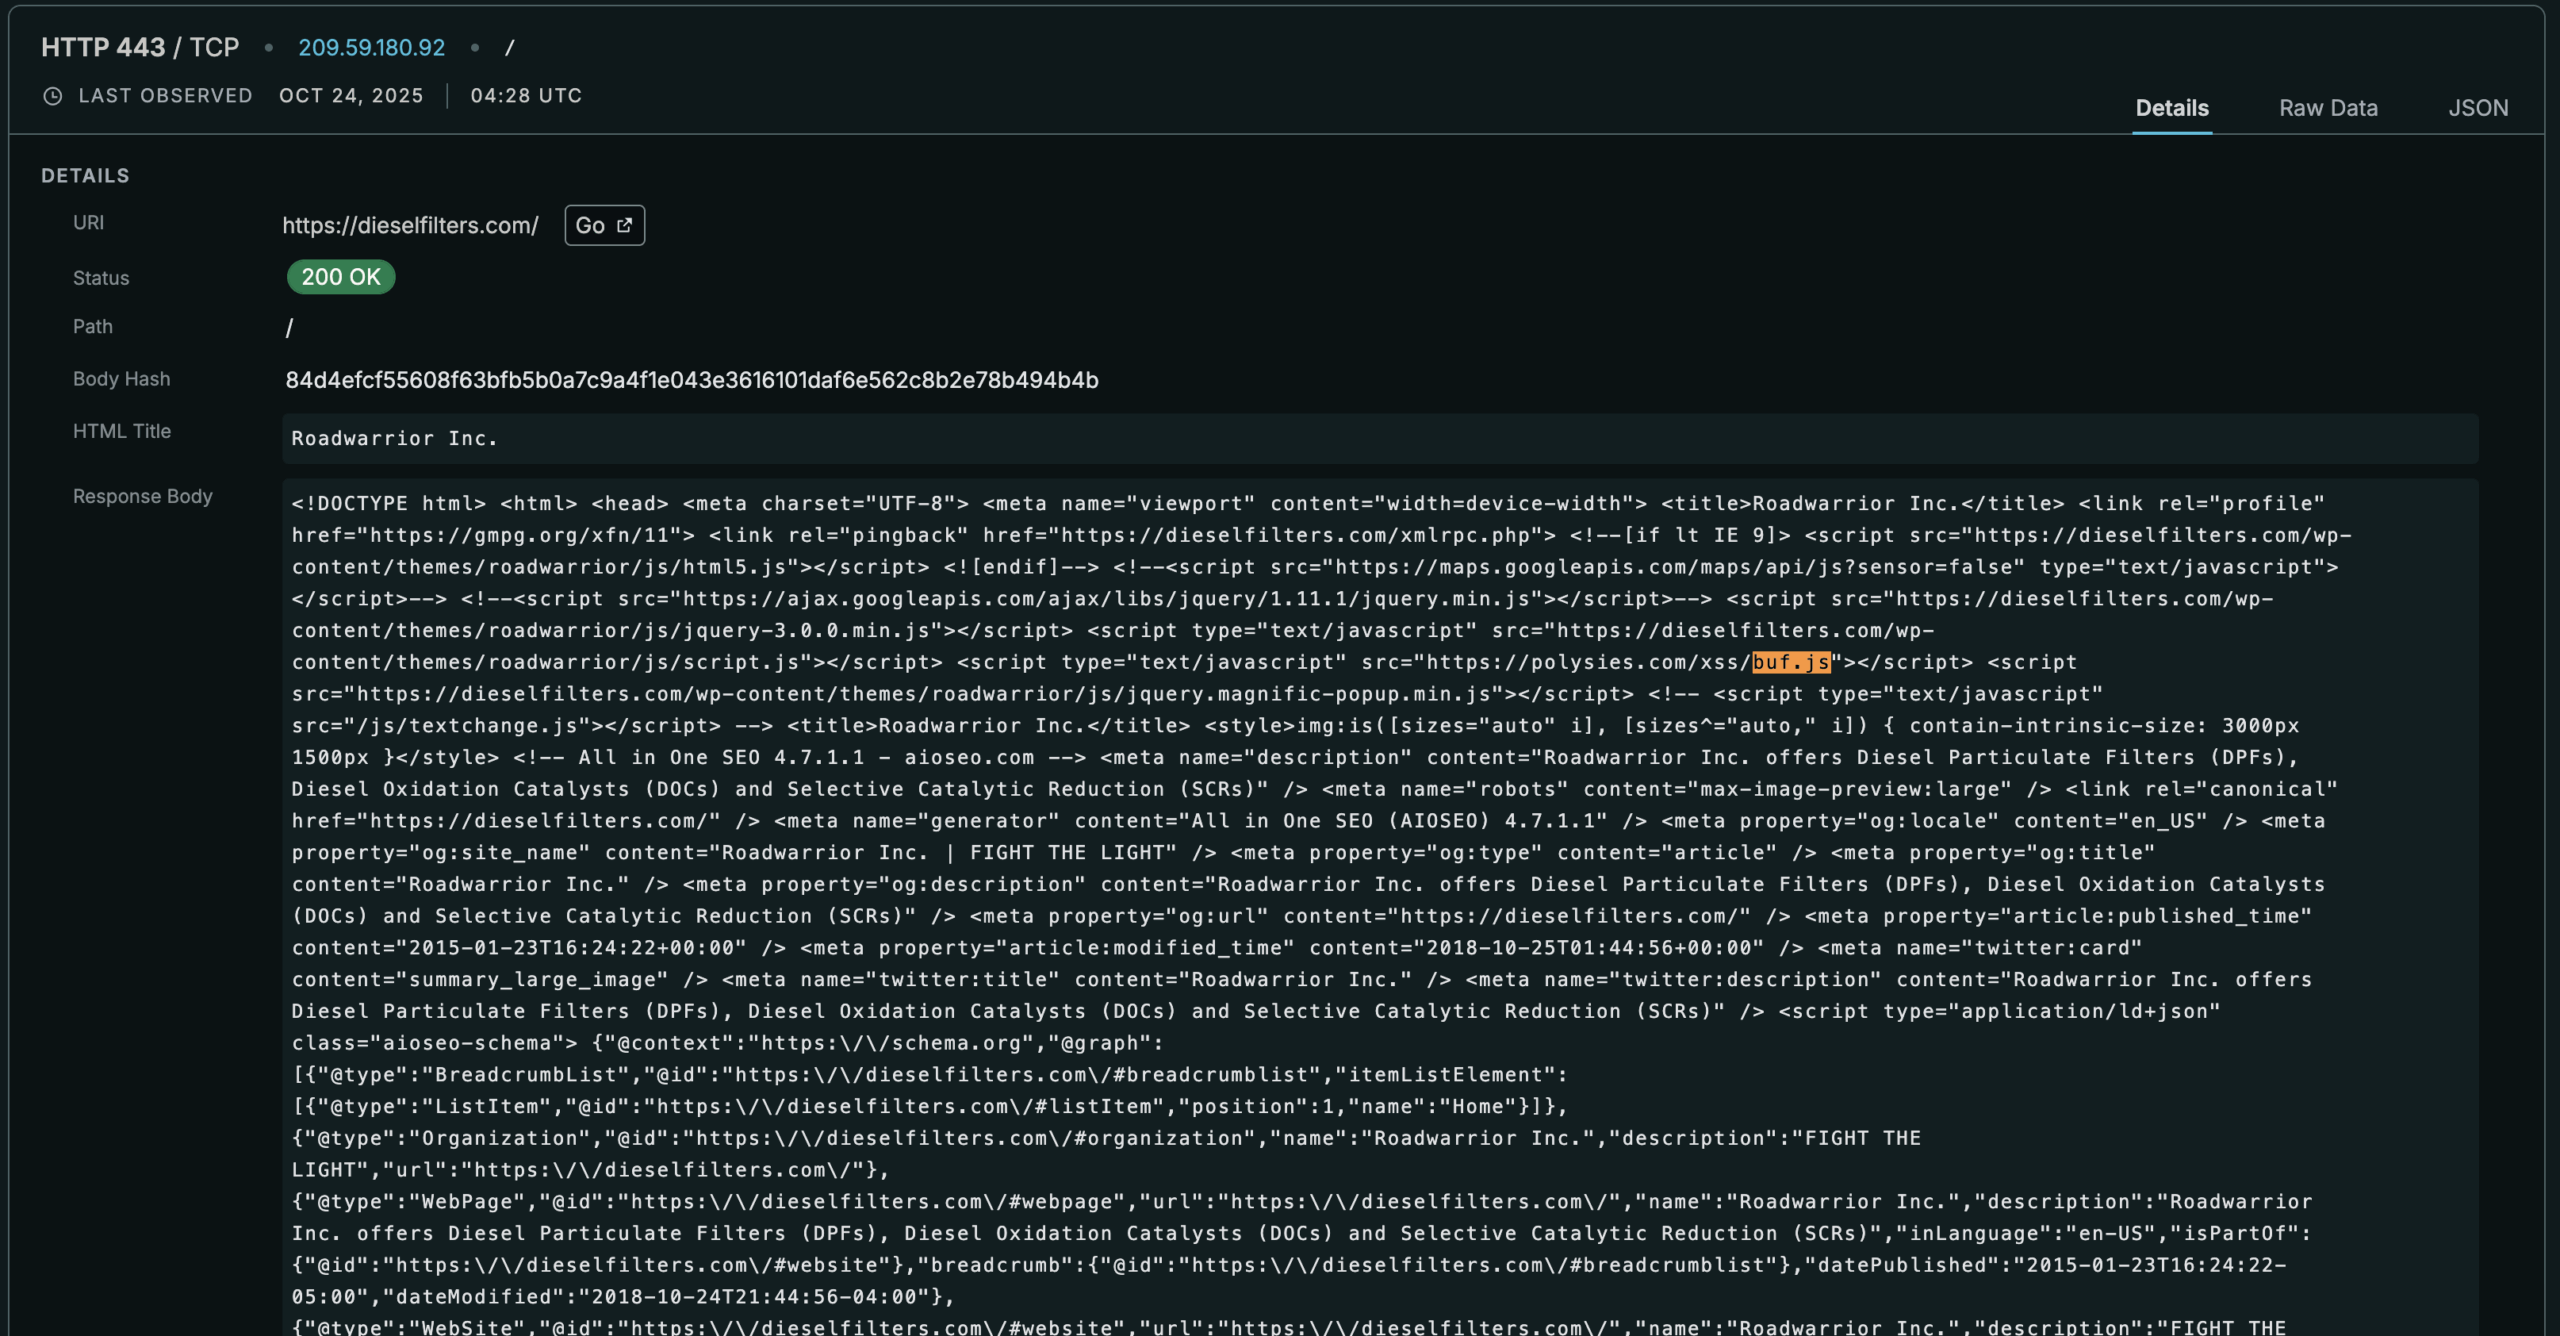Click the highlighted buf.js match in response body
This screenshot has height=1336, width=2560.
coord(1791,661)
